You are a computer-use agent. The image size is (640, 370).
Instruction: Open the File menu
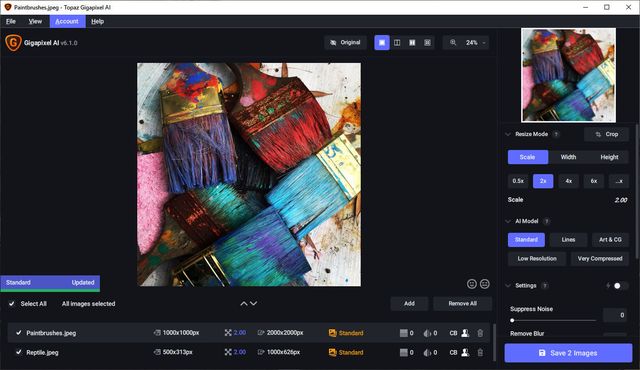[11, 22]
